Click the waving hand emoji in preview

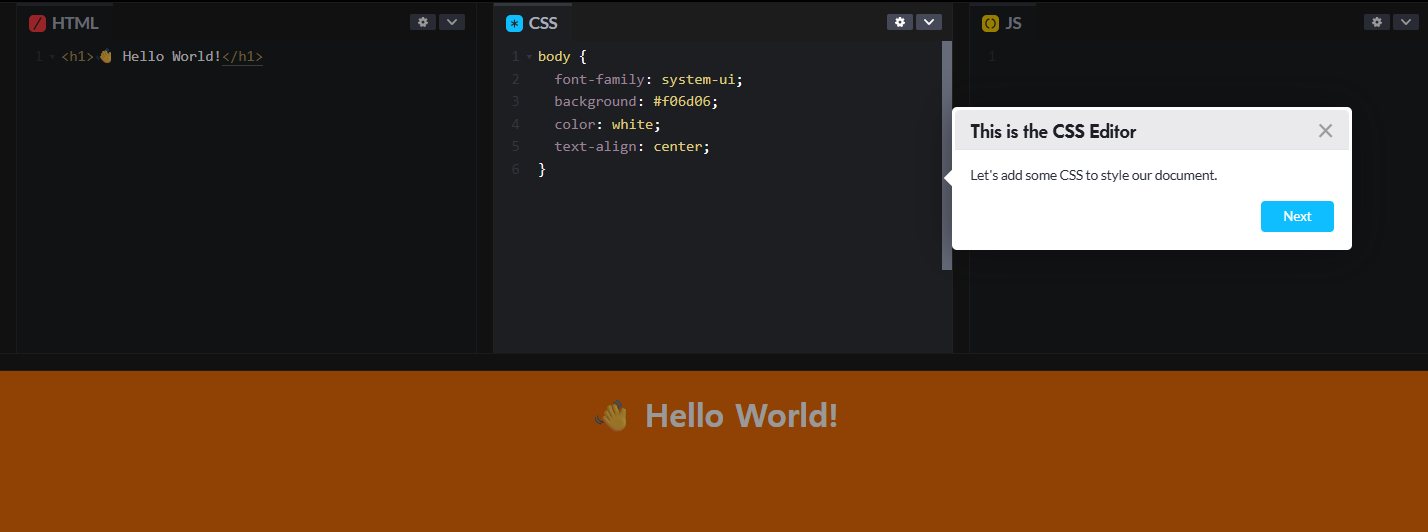coord(611,415)
